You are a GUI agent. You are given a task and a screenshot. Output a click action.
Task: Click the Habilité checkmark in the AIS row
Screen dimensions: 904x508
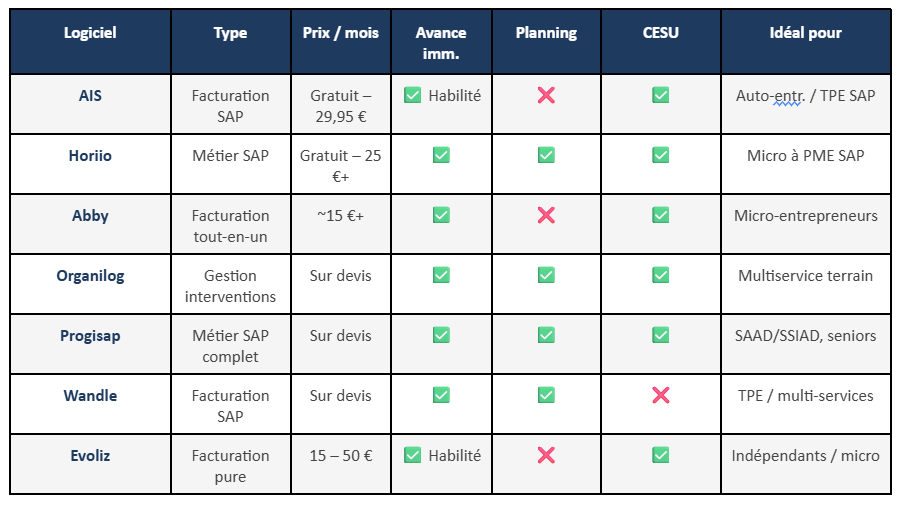pyautogui.click(x=412, y=95)
